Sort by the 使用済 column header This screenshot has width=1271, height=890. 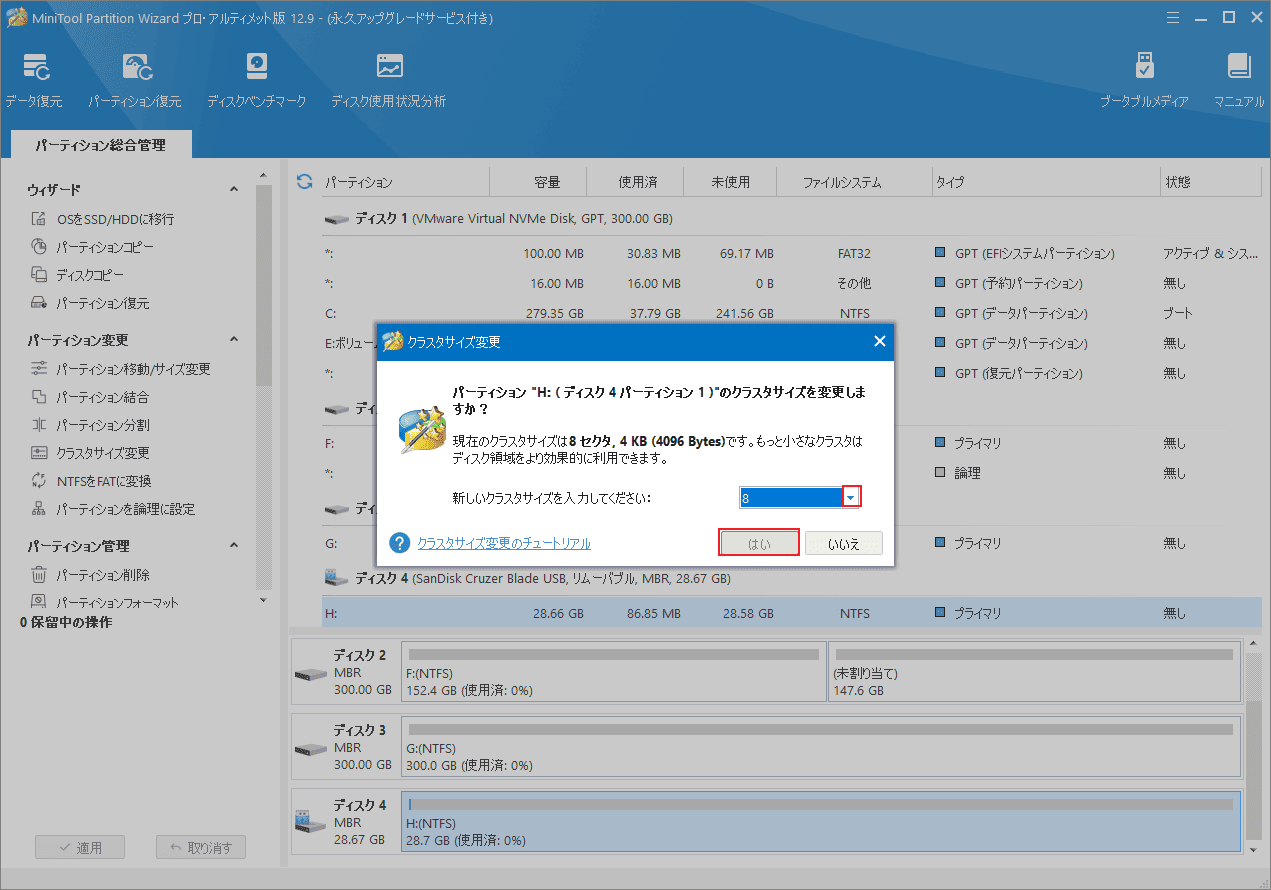(x=635, y=182)
